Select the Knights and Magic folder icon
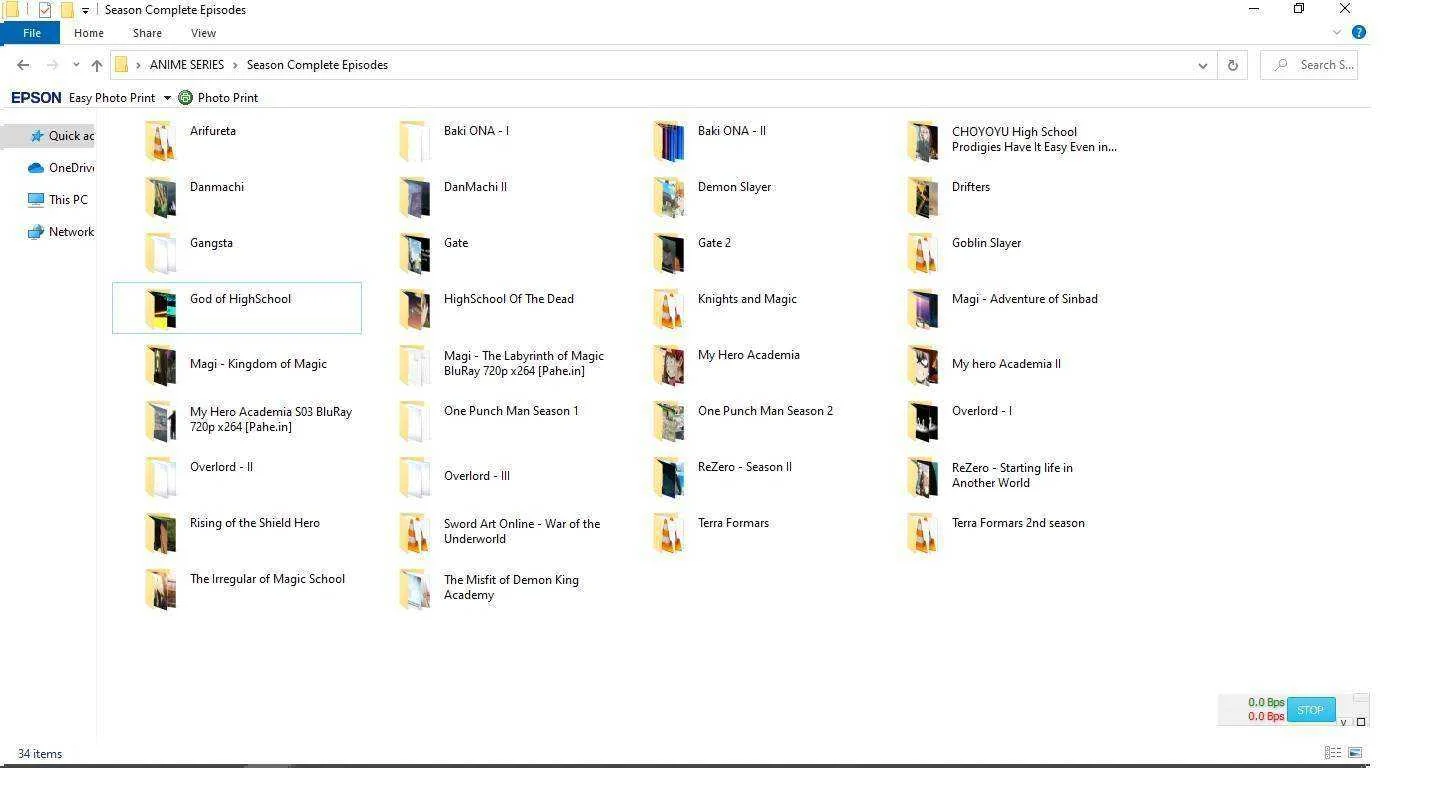Screen dimensions: 1440x809 (669, 309)
